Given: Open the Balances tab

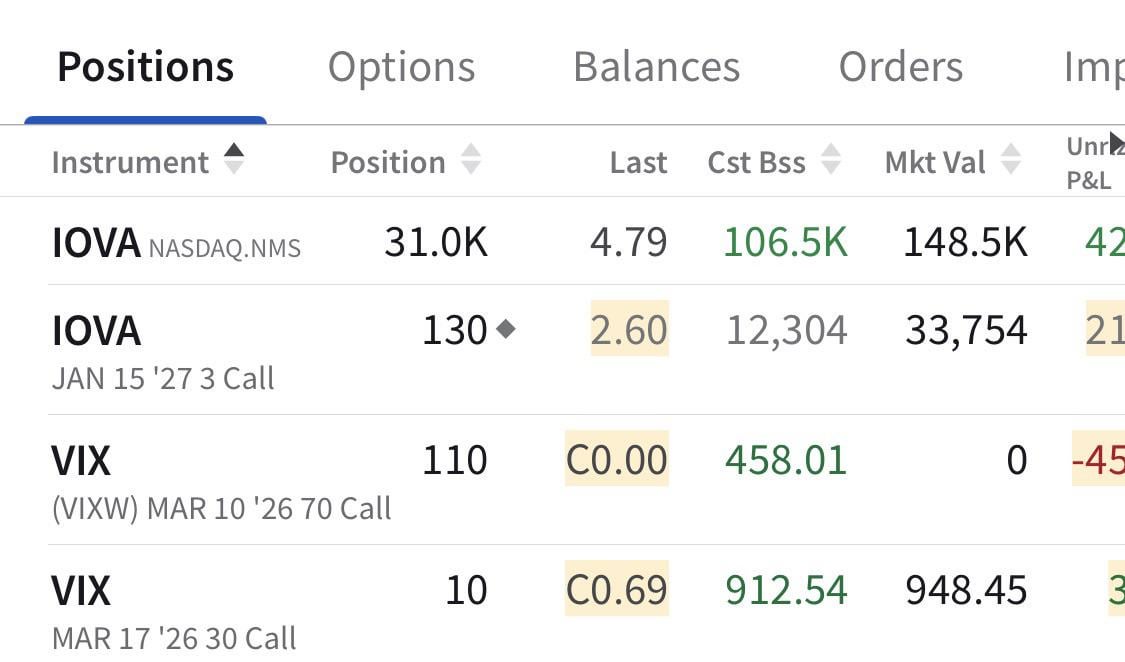Looking at the screenshot, I should coord(656,67).
